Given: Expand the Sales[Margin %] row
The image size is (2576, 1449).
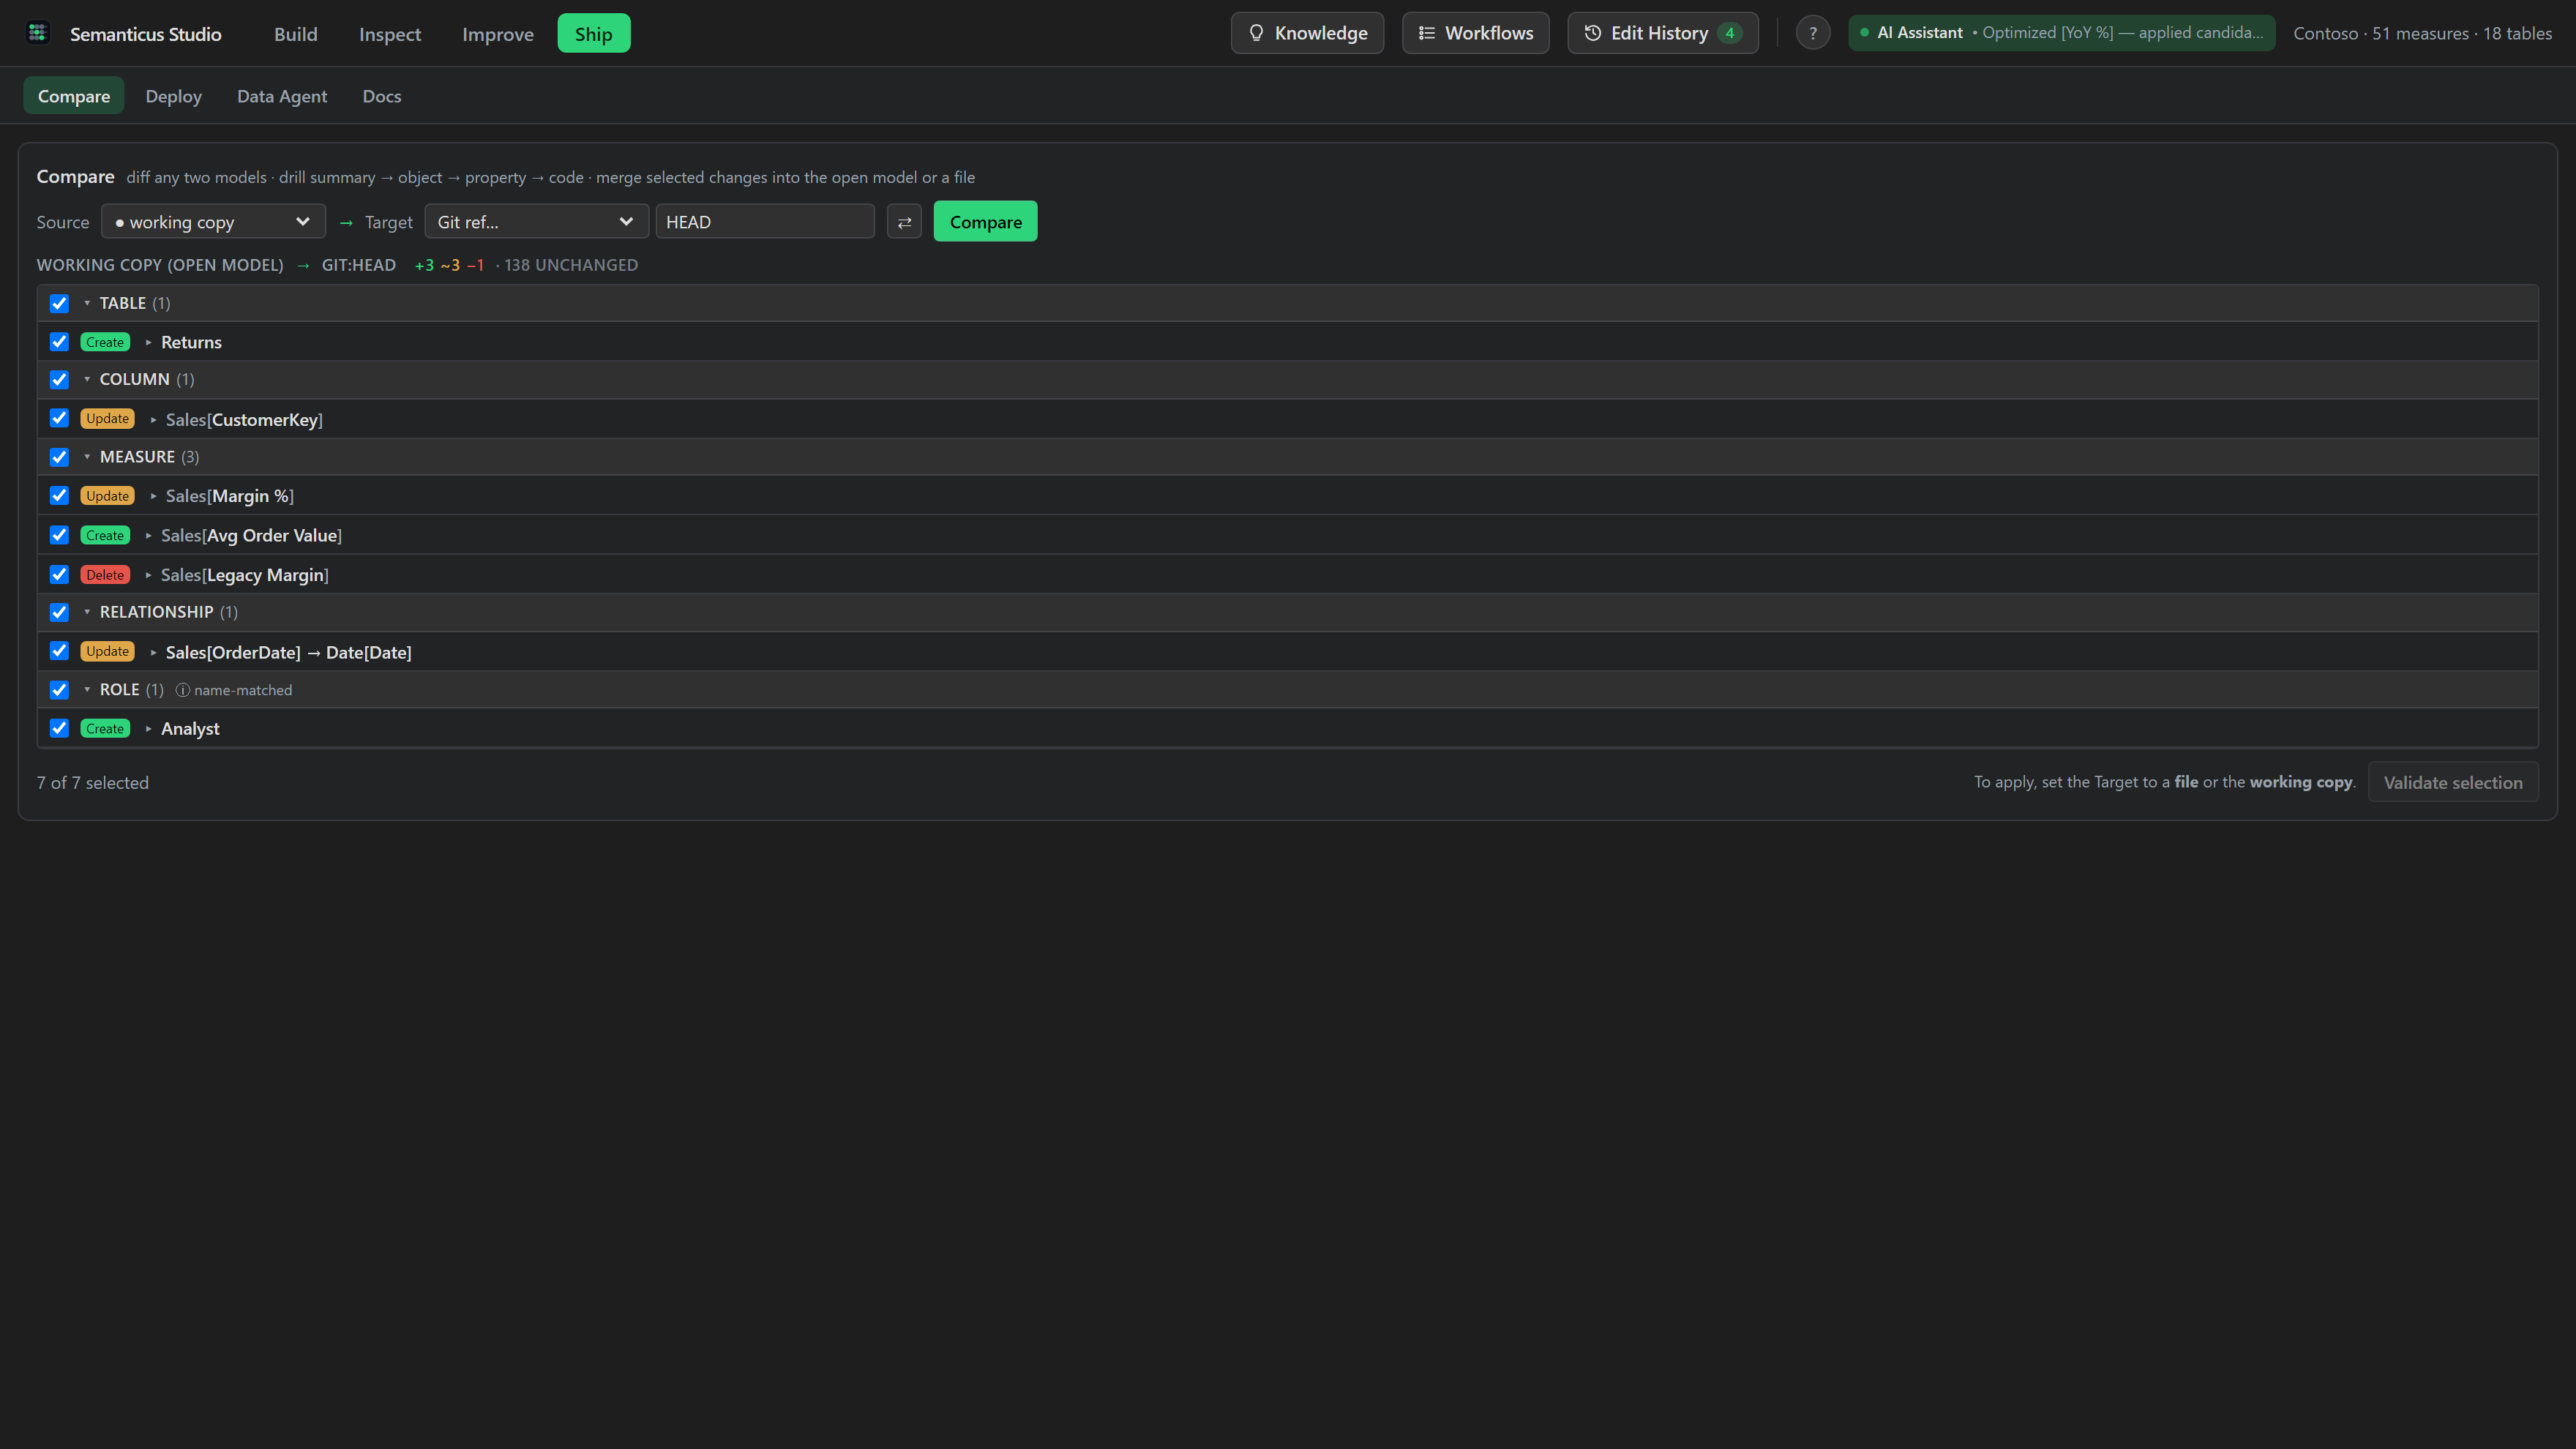Looking at the screenshot, I should [153, 497].
